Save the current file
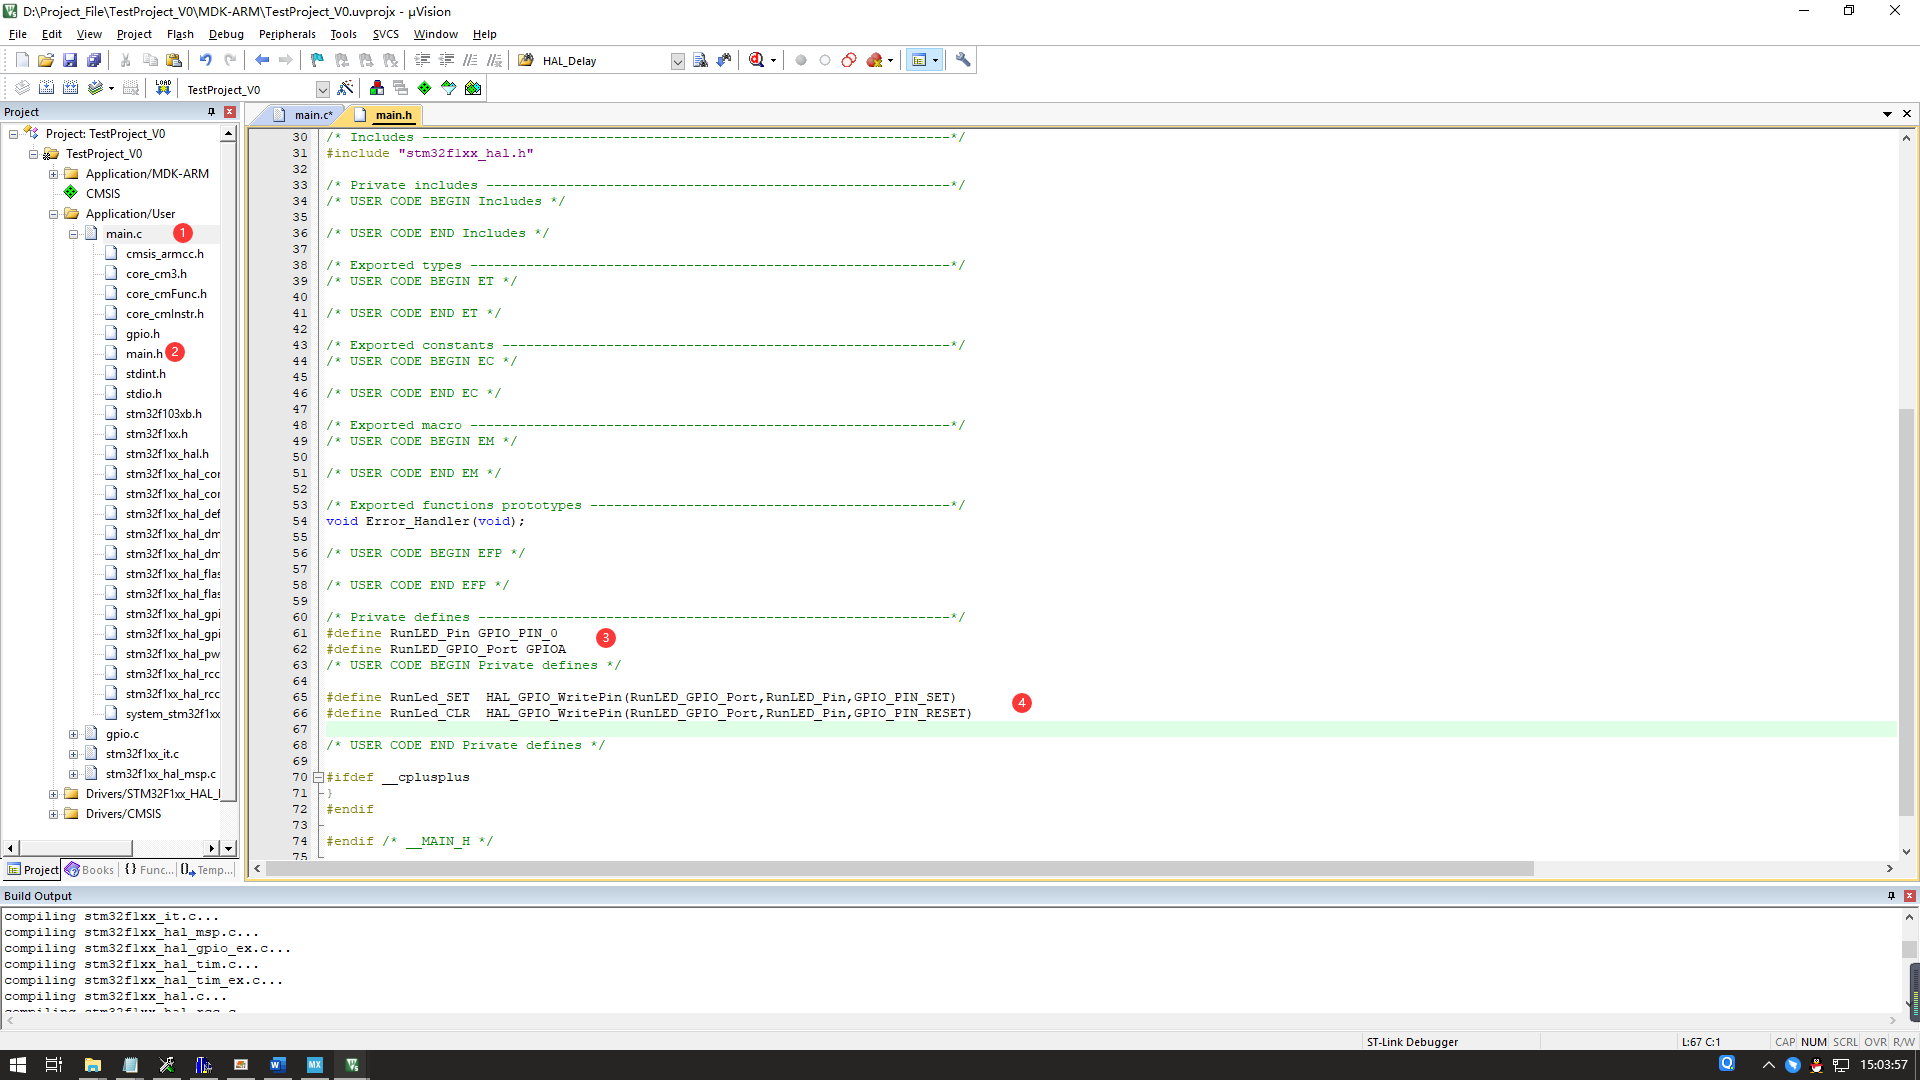1920x1080 pixels. tap(70, 60)
